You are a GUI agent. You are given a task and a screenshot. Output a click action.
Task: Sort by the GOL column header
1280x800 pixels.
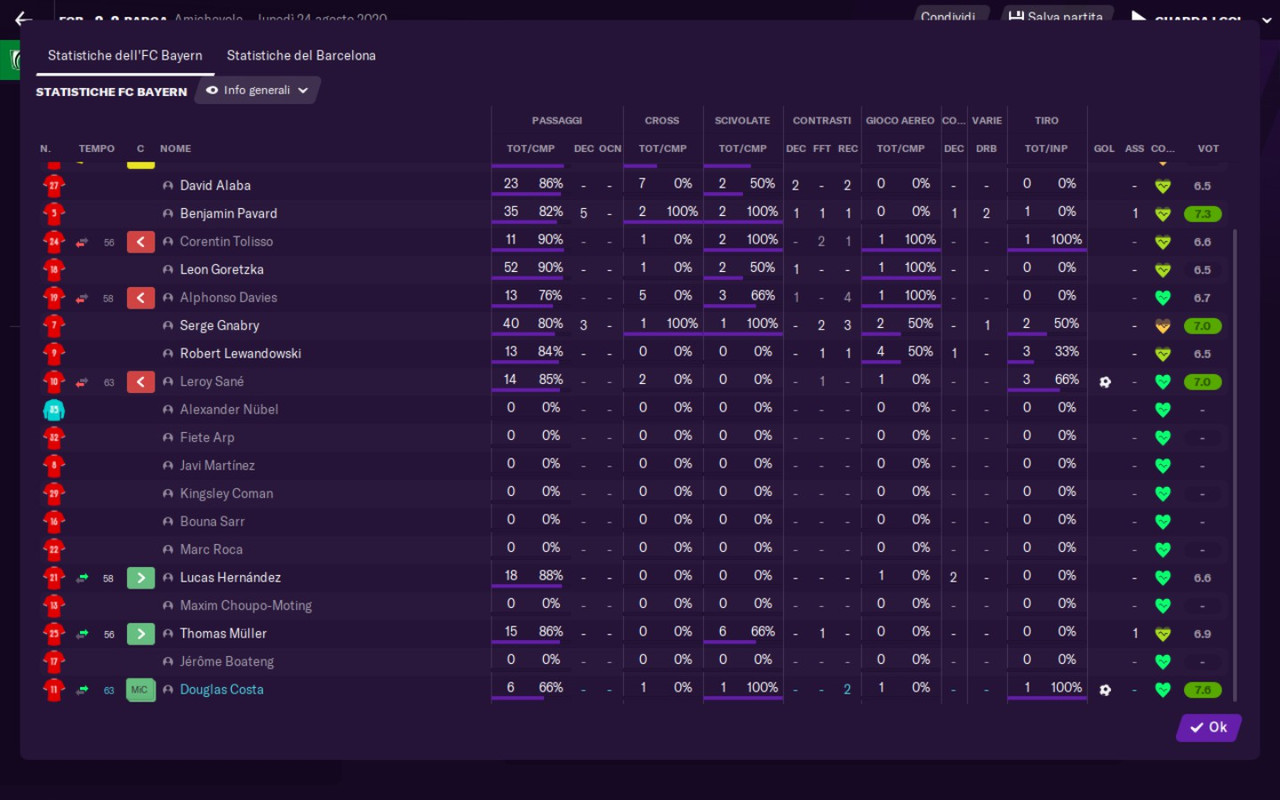[1104, 148]
